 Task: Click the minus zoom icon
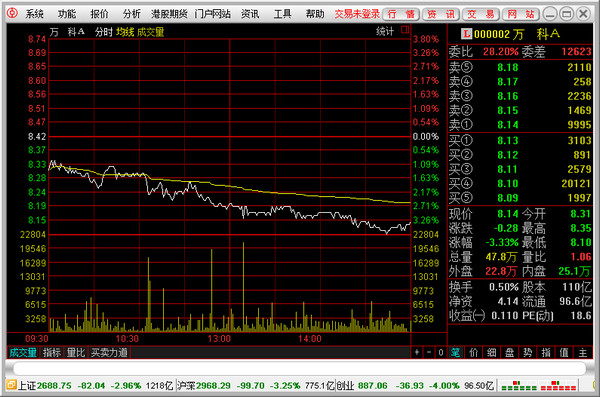point(429,353)
